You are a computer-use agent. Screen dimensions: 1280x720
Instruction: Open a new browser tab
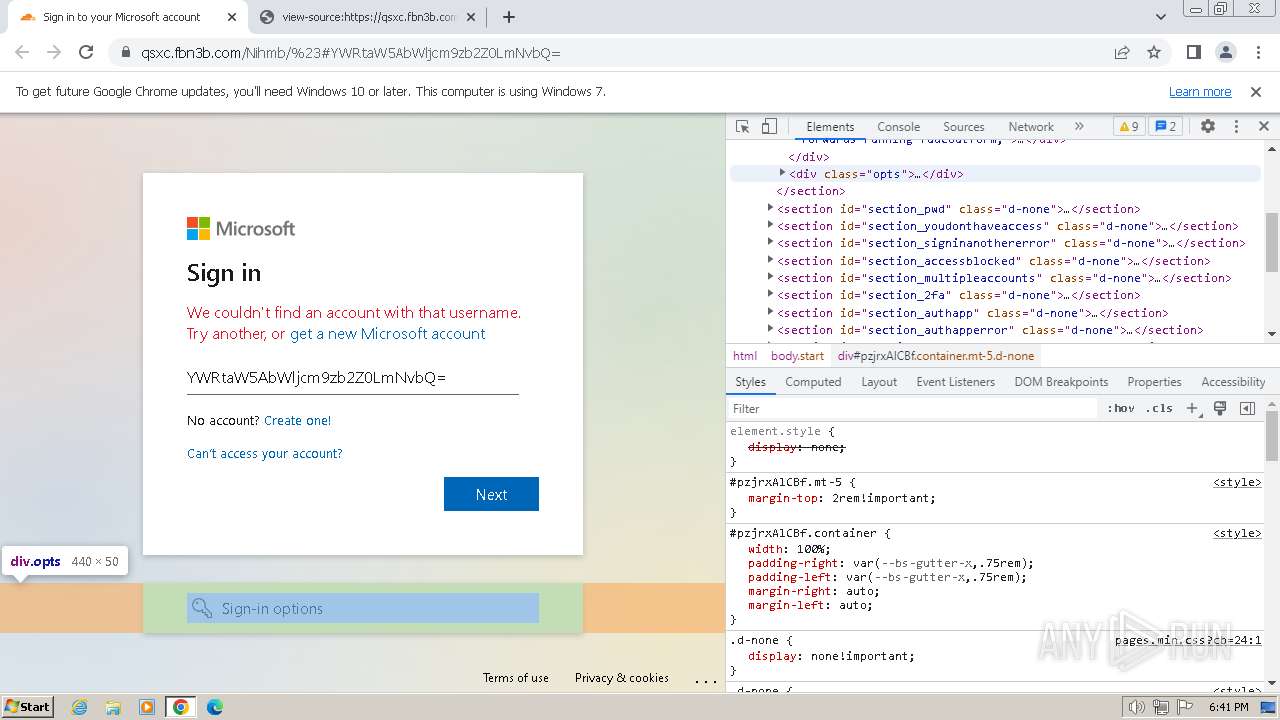click(x=509, y=17)
